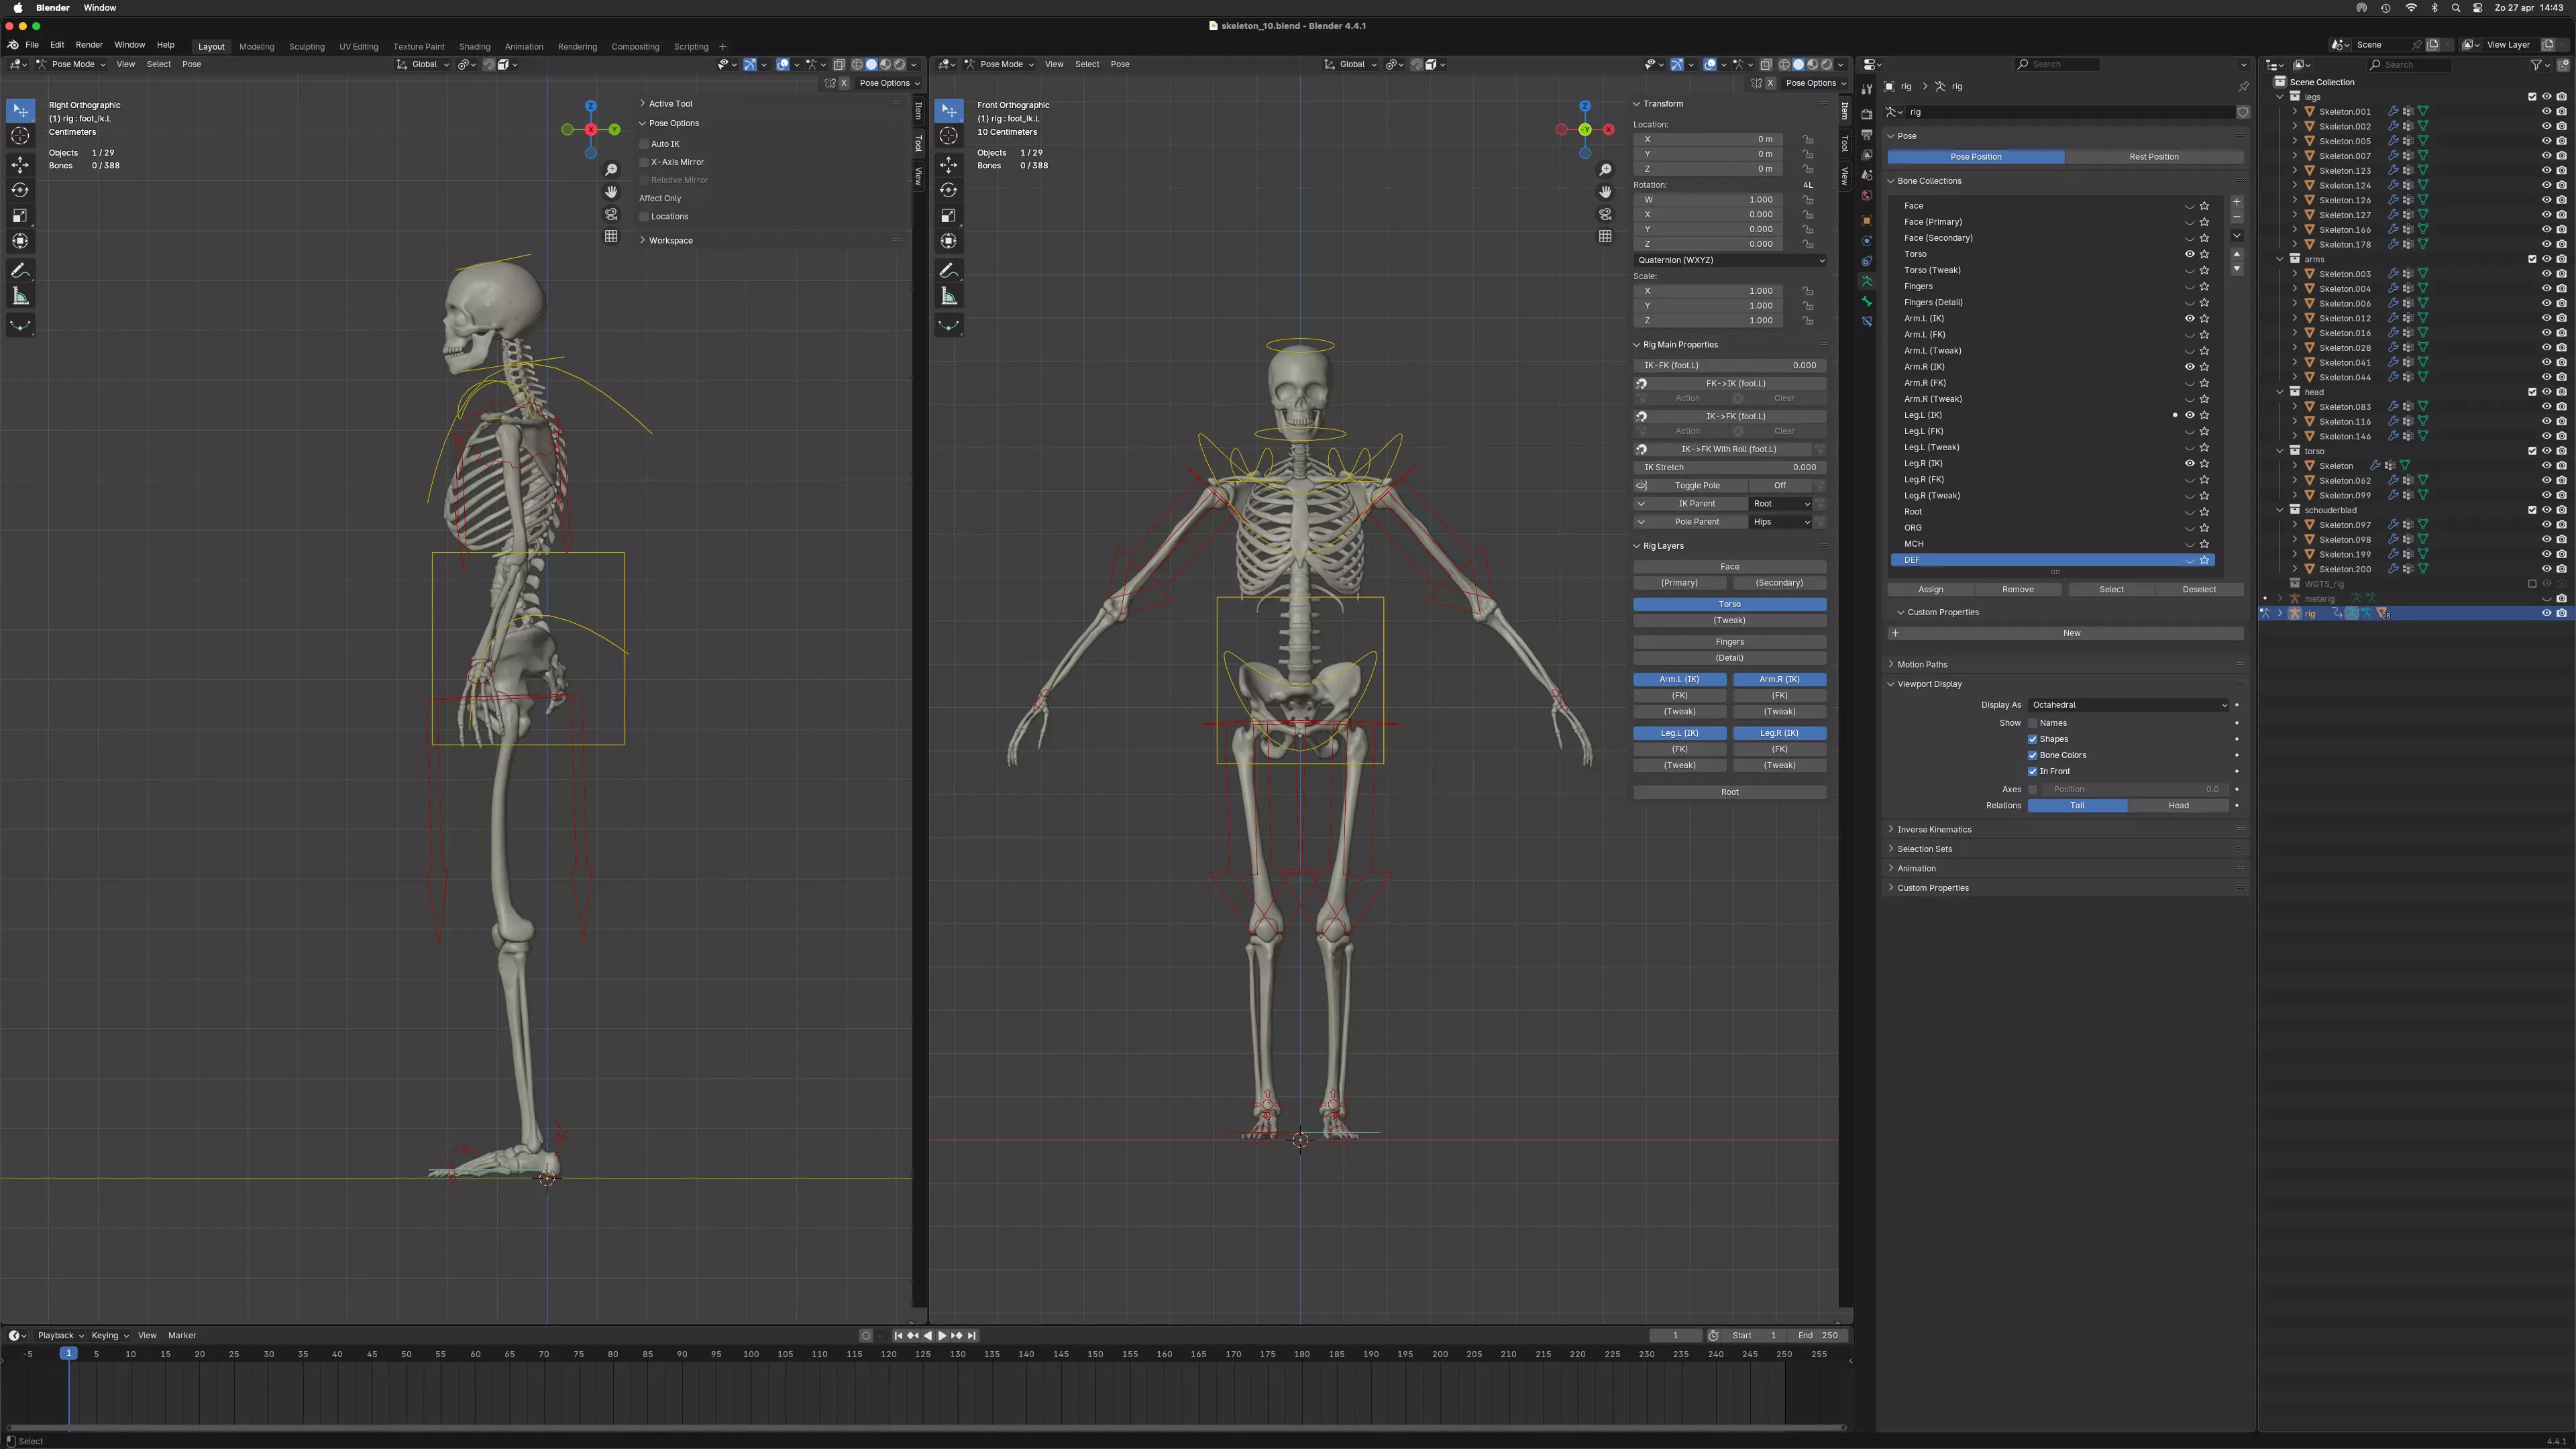Screen dimensions: 2576x1449
Task: Enable the X-Axis Mirror checkbox
Action: click(x=645, y=162)
